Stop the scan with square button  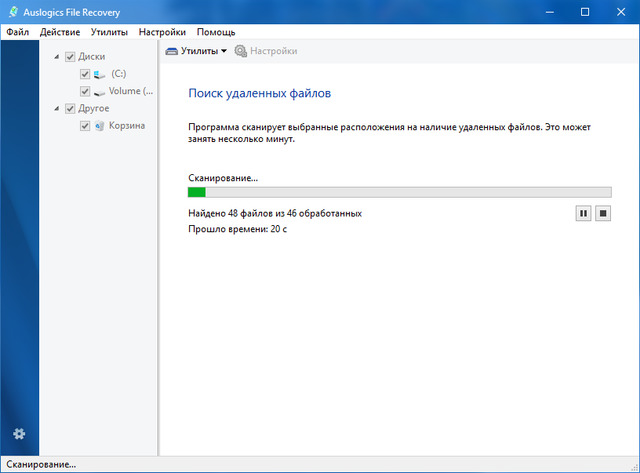point(602,213)
